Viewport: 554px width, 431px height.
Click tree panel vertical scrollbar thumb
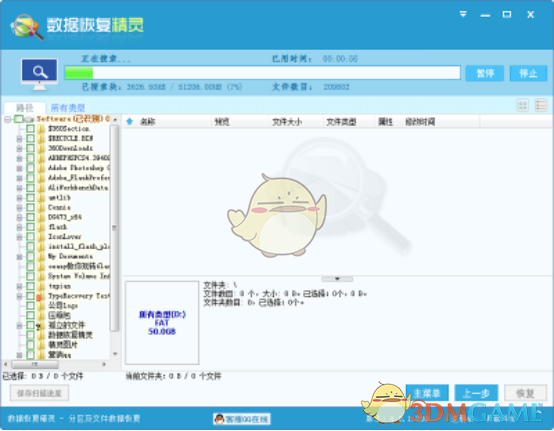(114, 228)
